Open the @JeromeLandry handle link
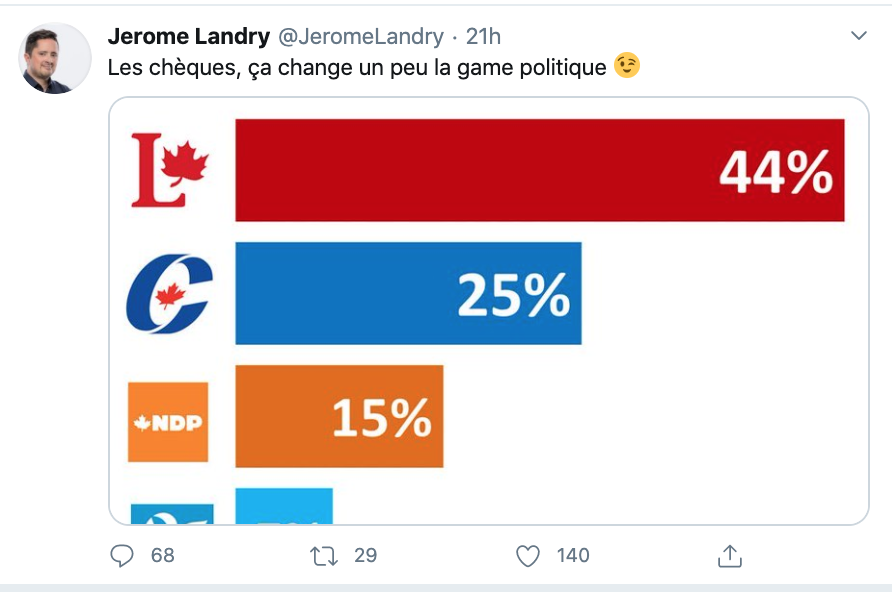Viewport: 892px width, 592px height. 359,37
